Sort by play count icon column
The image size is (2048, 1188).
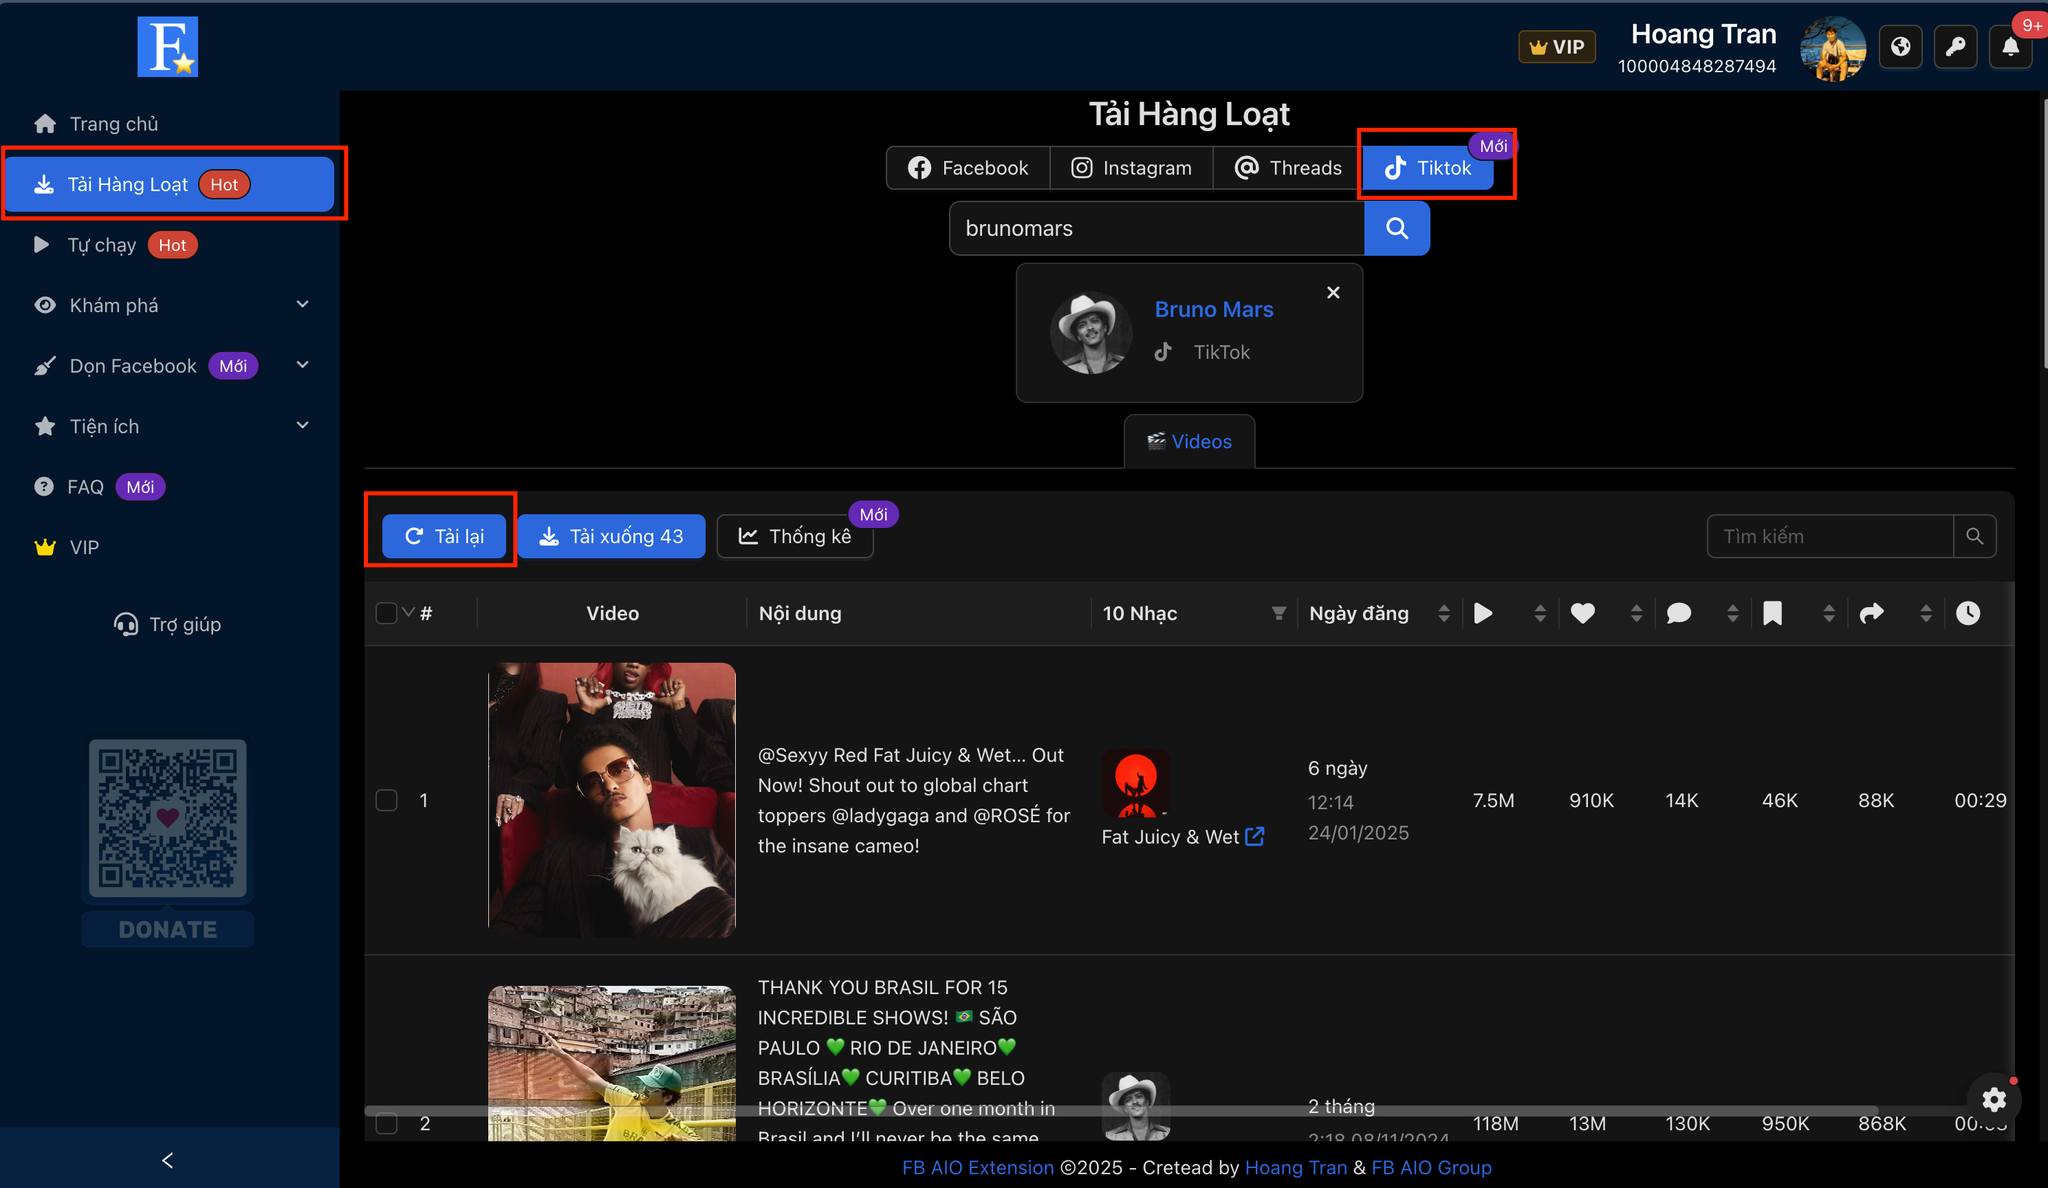[x=1484, y=613]
